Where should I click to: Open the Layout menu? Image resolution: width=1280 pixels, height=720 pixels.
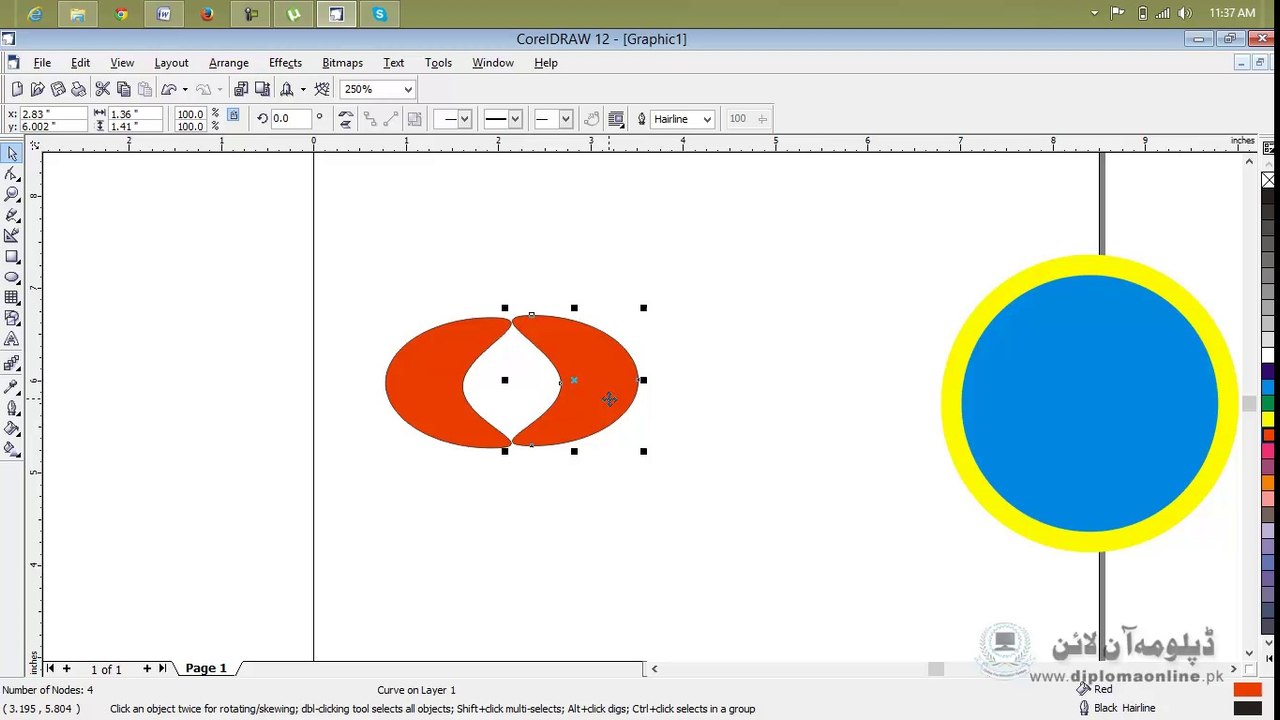[171, 63]
